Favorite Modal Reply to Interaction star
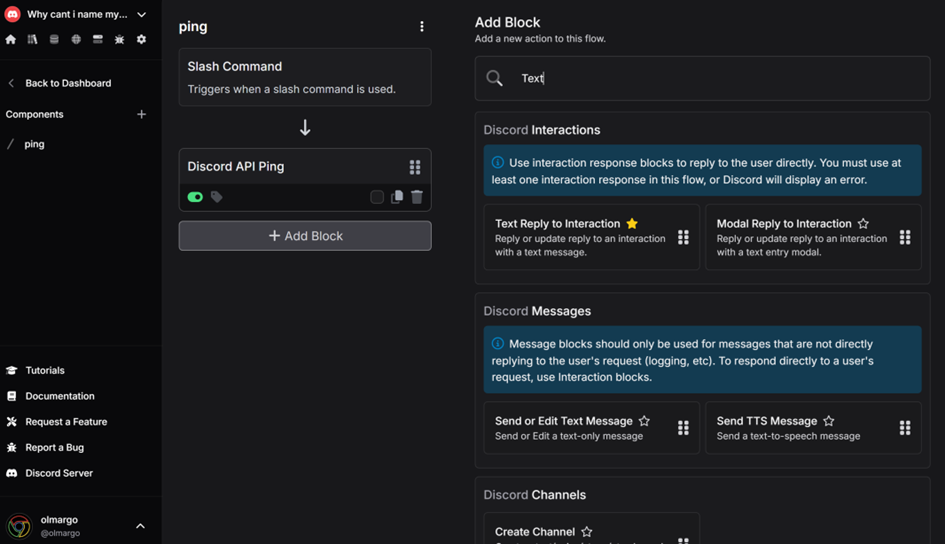 pyautogui.click(x=863, y=224)
